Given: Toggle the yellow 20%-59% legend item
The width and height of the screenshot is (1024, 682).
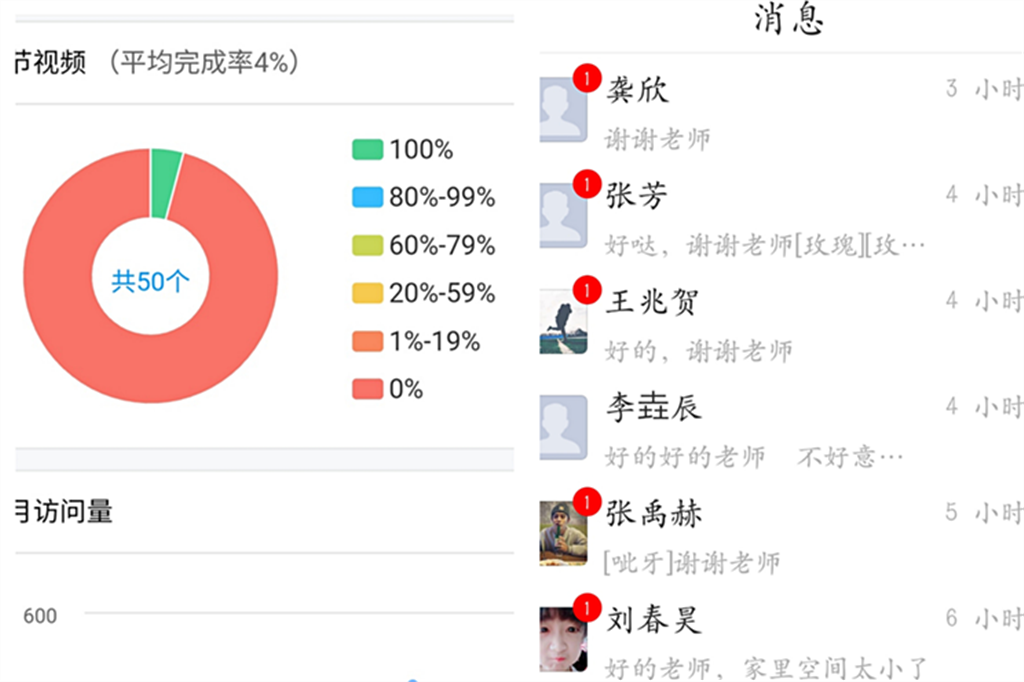Looking at the screenshot, I should click(424, 293).
